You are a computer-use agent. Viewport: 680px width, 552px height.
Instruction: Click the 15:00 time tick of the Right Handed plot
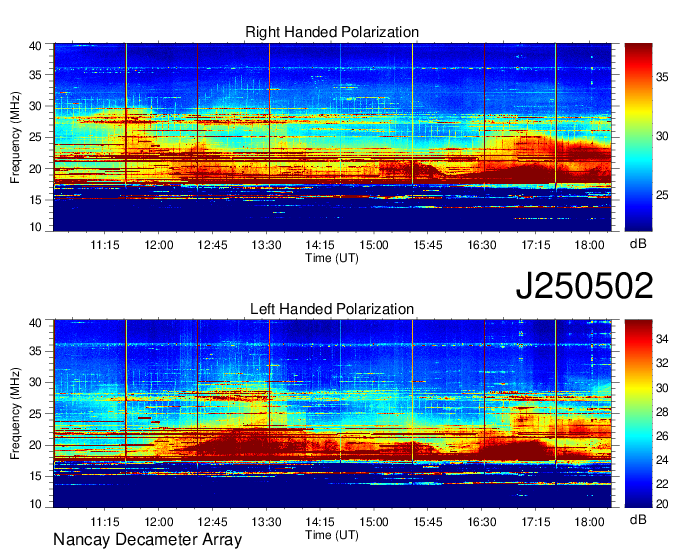click(x=374, y=245)
